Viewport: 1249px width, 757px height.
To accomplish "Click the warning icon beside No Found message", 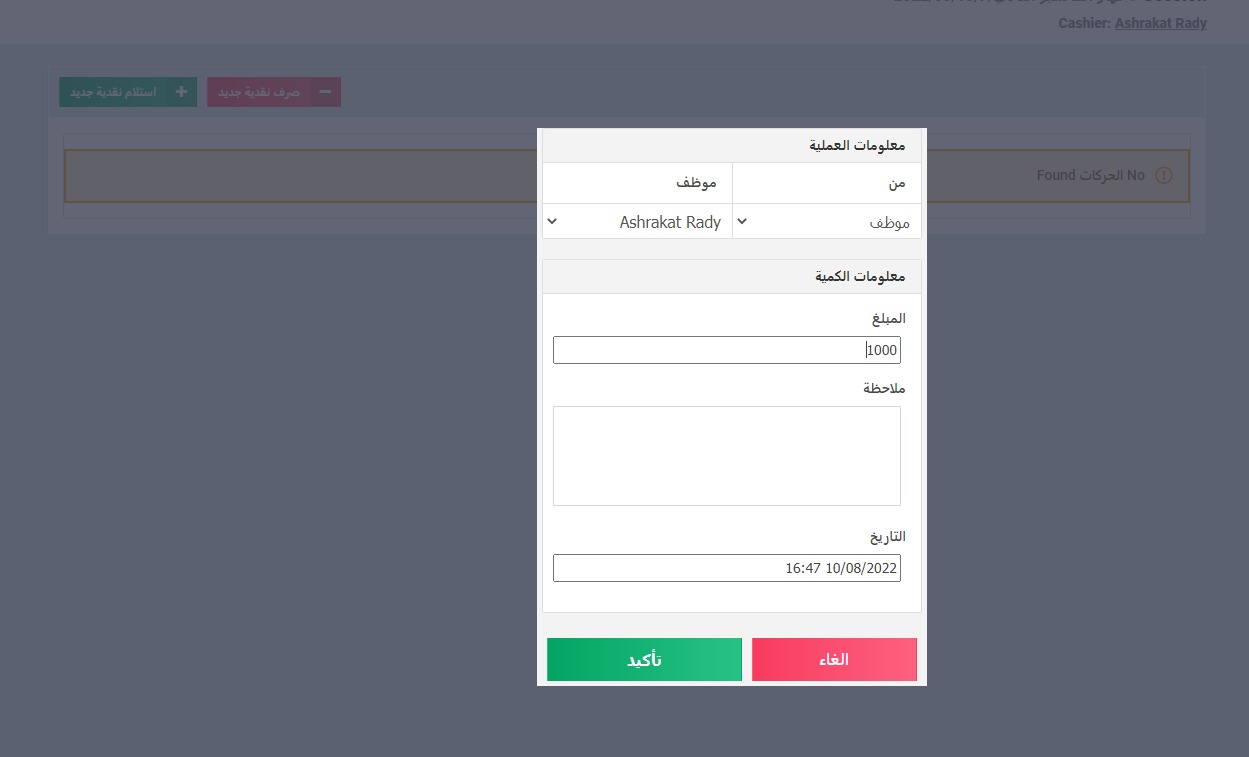I will tap(1163, 175).
